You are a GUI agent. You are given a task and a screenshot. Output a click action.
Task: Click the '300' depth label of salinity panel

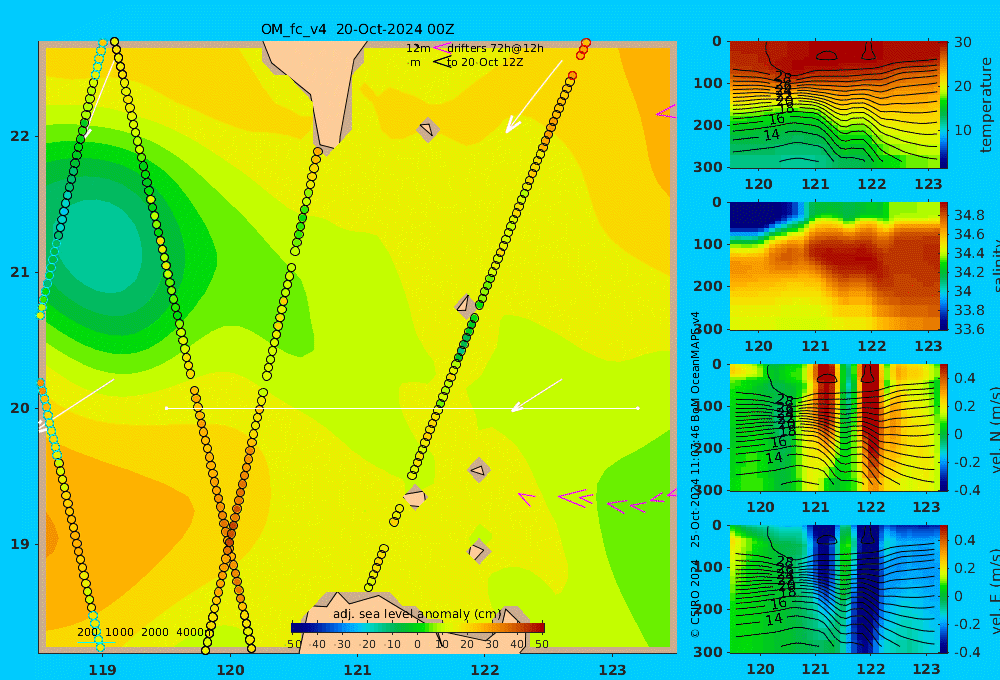coord(709,329)
